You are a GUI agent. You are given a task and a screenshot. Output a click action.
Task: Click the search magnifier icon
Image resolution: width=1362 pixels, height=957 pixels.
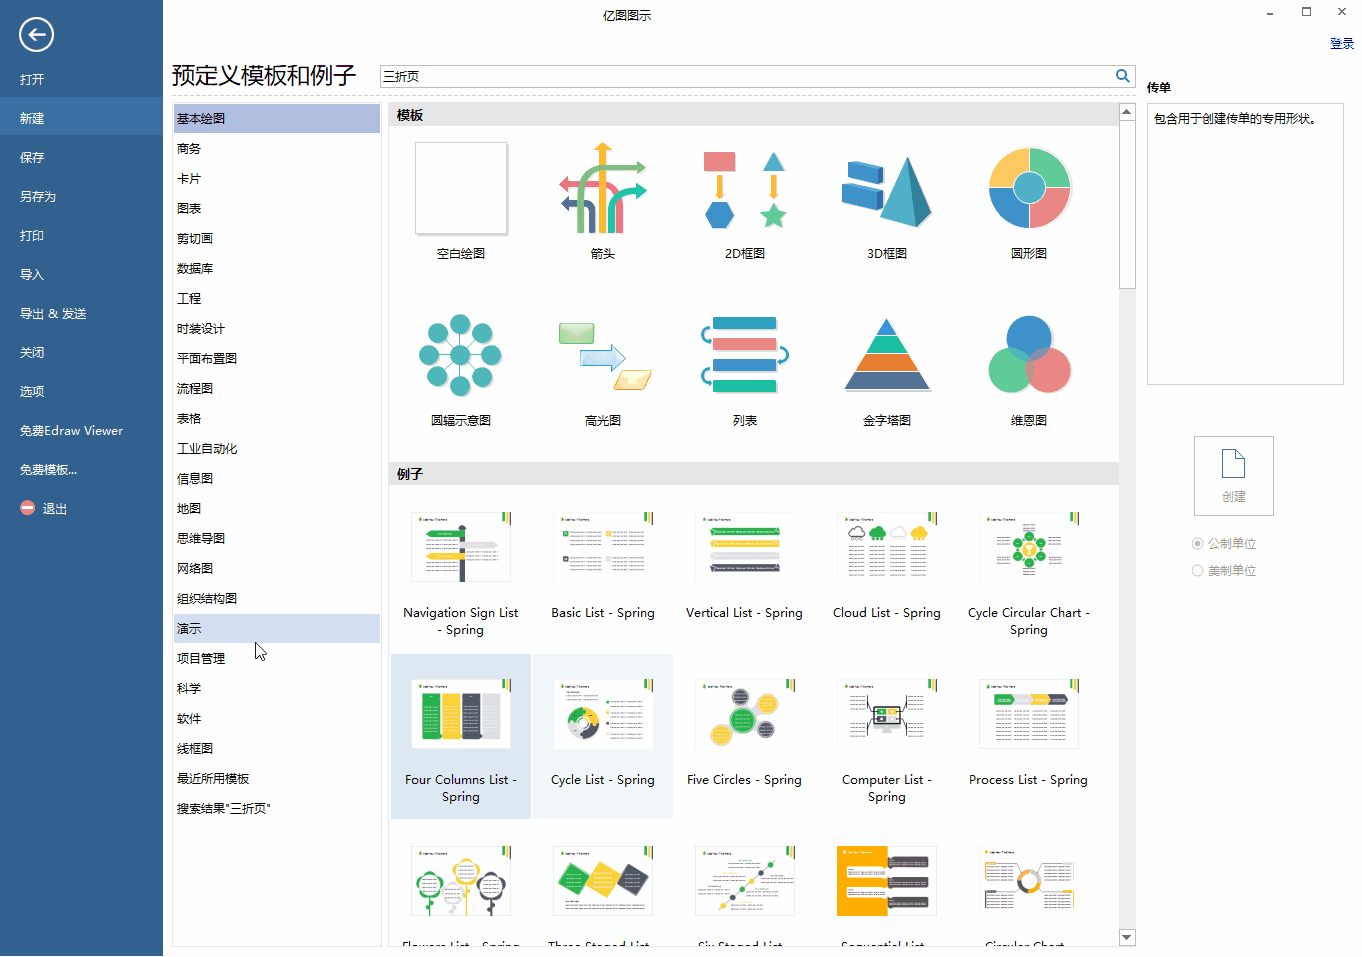pos(1122,76)
